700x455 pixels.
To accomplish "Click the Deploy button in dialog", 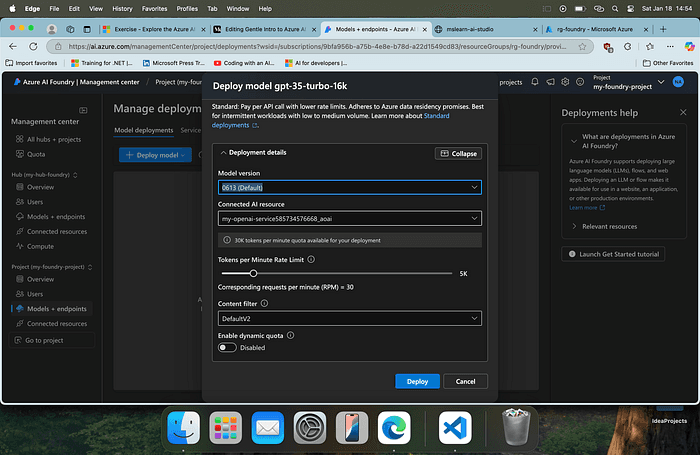I will [x=417, y=381].
